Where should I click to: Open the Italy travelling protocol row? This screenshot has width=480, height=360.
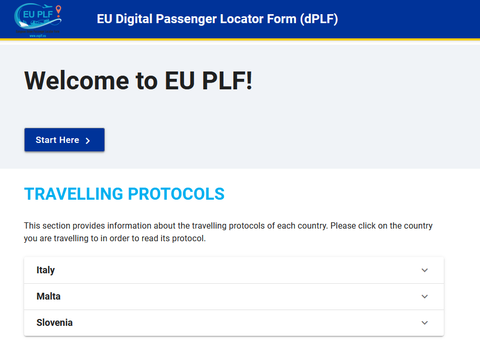click(x=234, y=270)
